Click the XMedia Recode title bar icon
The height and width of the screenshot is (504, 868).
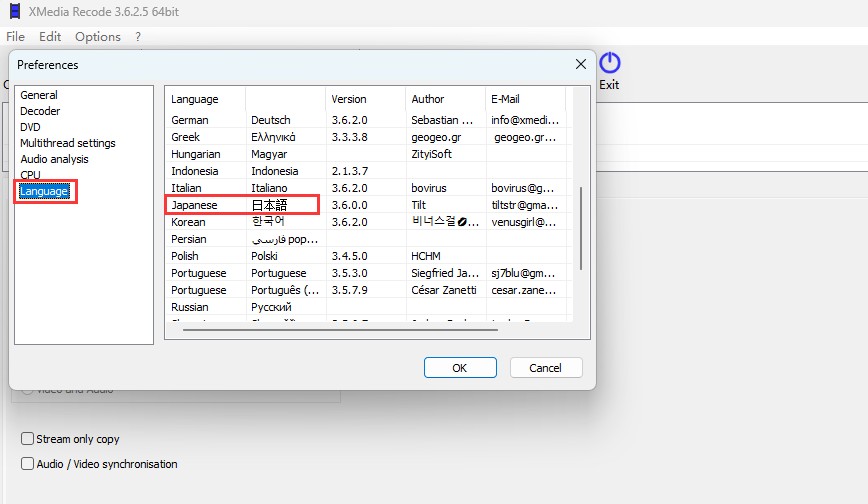pyautogui.click(x=13, y=11)
